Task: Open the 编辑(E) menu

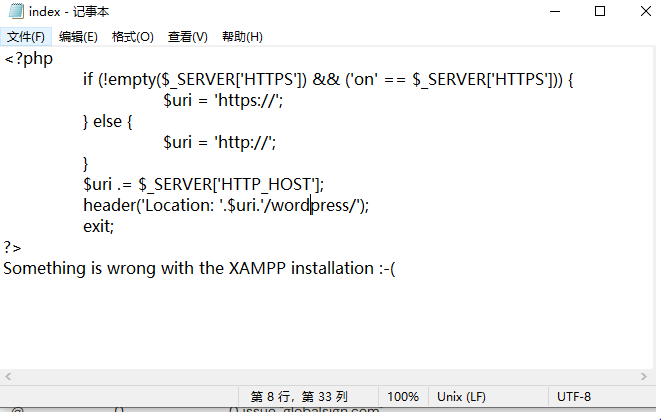Action: coord(78,37)
